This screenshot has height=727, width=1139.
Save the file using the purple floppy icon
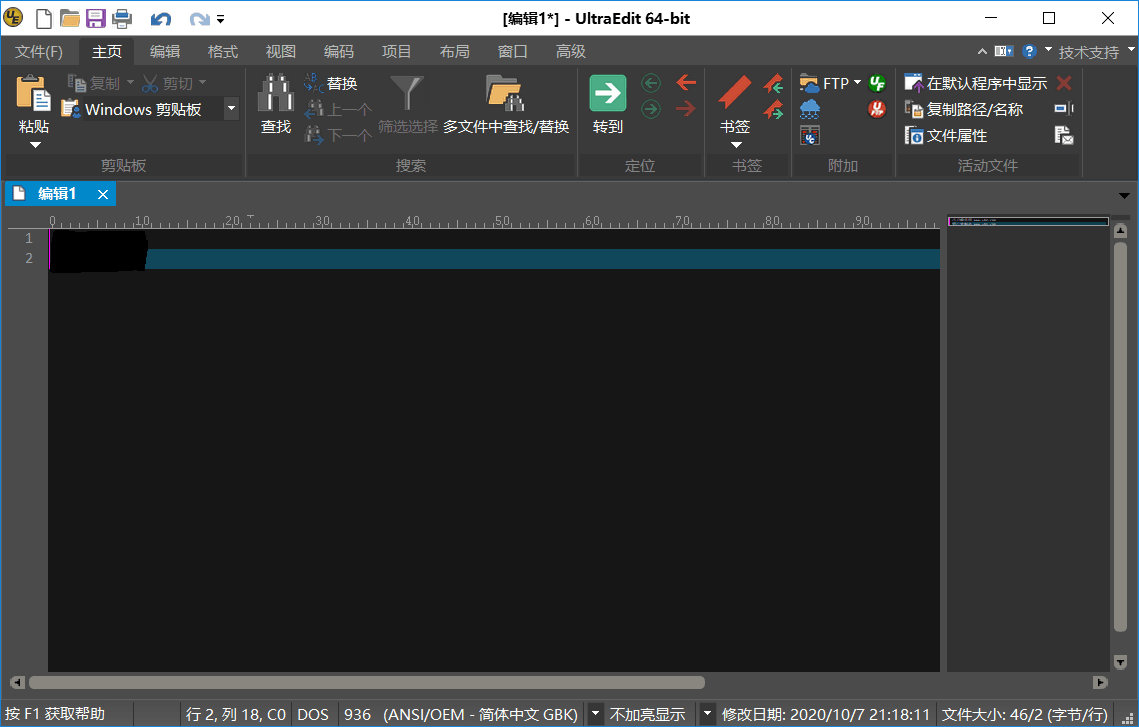[x=96, y=18]
